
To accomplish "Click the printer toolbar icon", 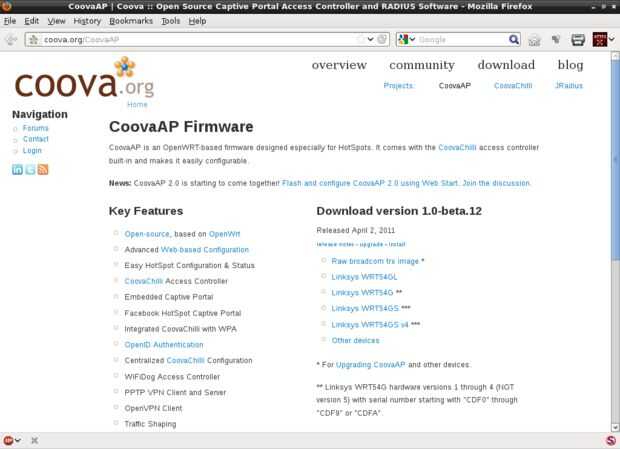I will pyautogui.click(x=578, y=40).
